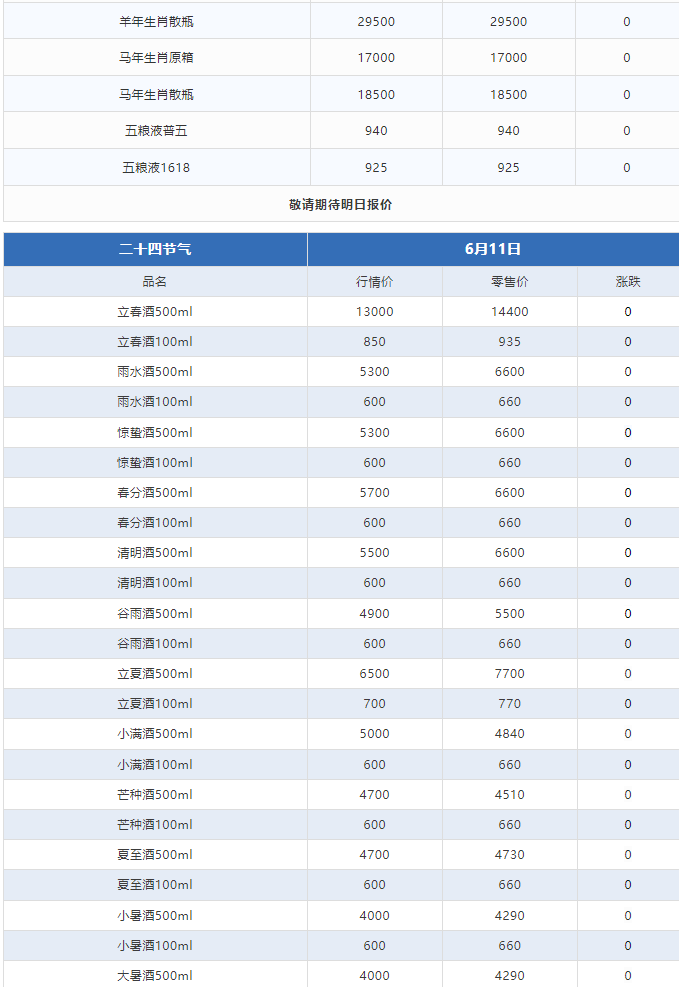Select the 雨水酒100ml row name
This screenshot has height=987, width=679.
(x=155, y=402)
